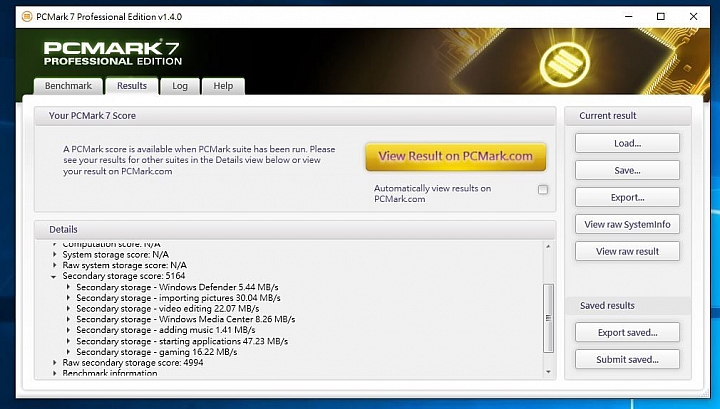Click the Load... button
The height and width of the screenshot is (409, 720).
[x=627, y=143]
